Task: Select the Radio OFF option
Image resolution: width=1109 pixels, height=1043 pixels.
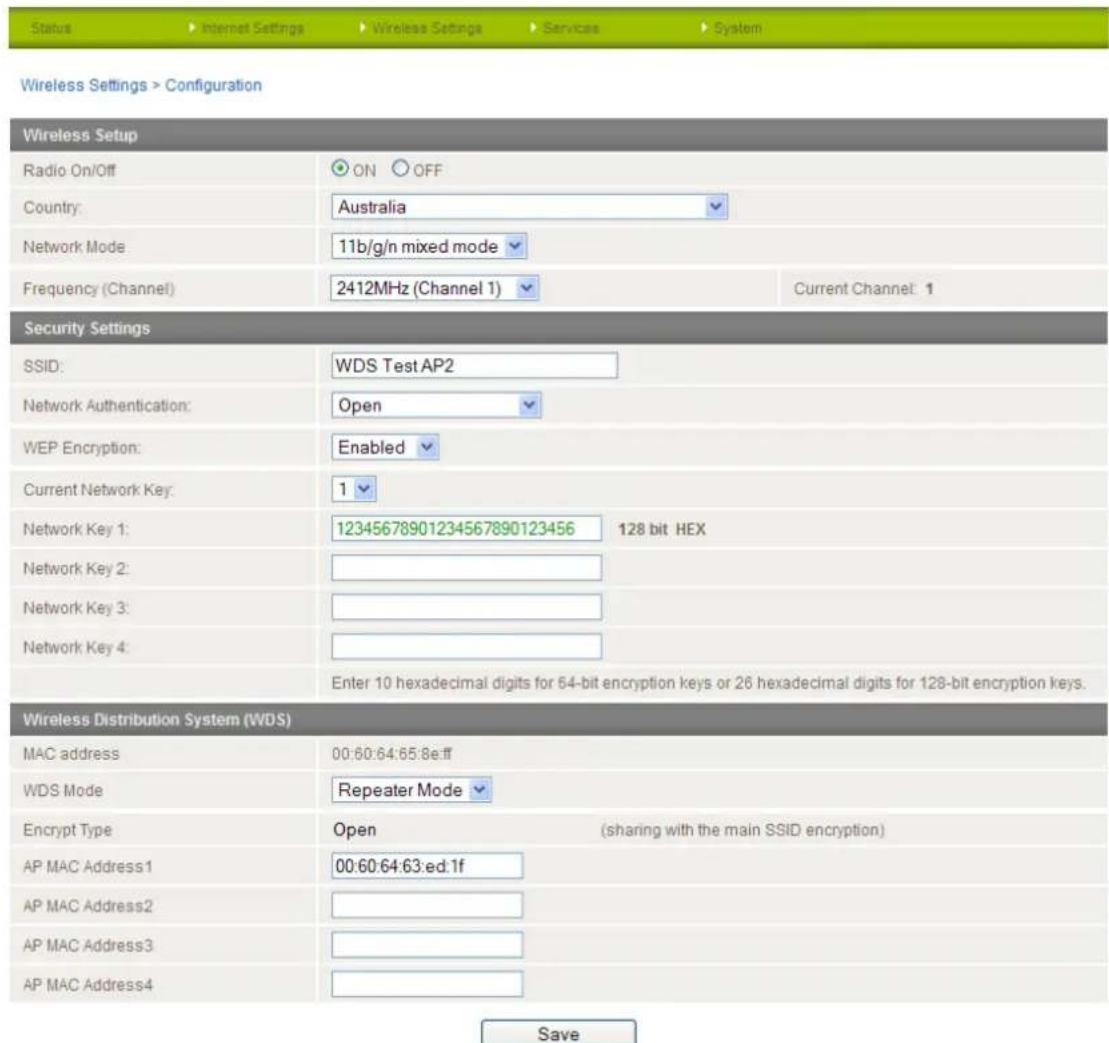Action: (400, 168)
